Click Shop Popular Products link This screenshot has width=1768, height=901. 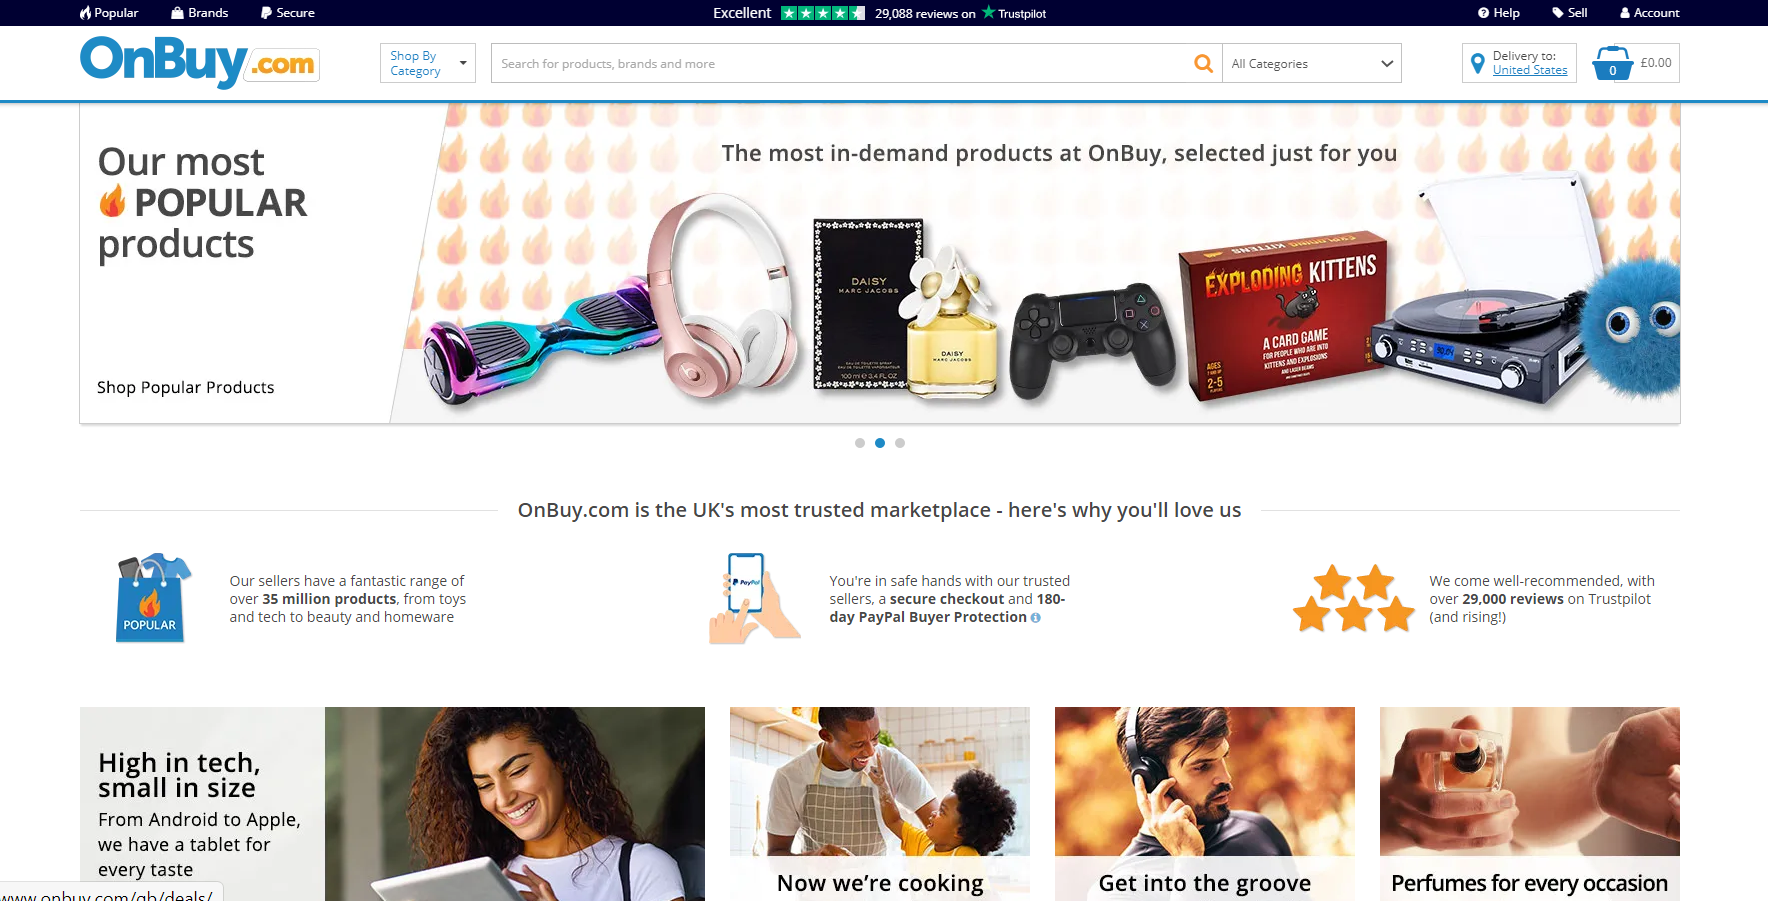[185, 387]
